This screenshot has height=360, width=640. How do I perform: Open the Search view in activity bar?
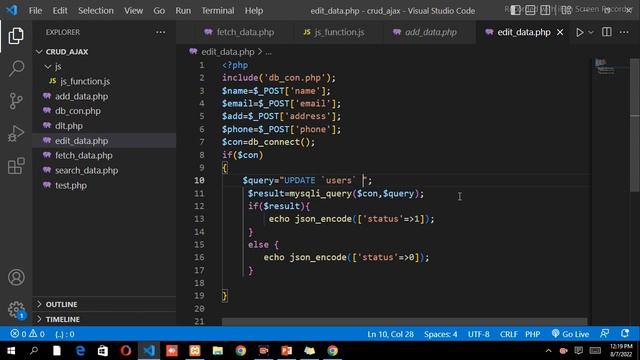[16, 68]
